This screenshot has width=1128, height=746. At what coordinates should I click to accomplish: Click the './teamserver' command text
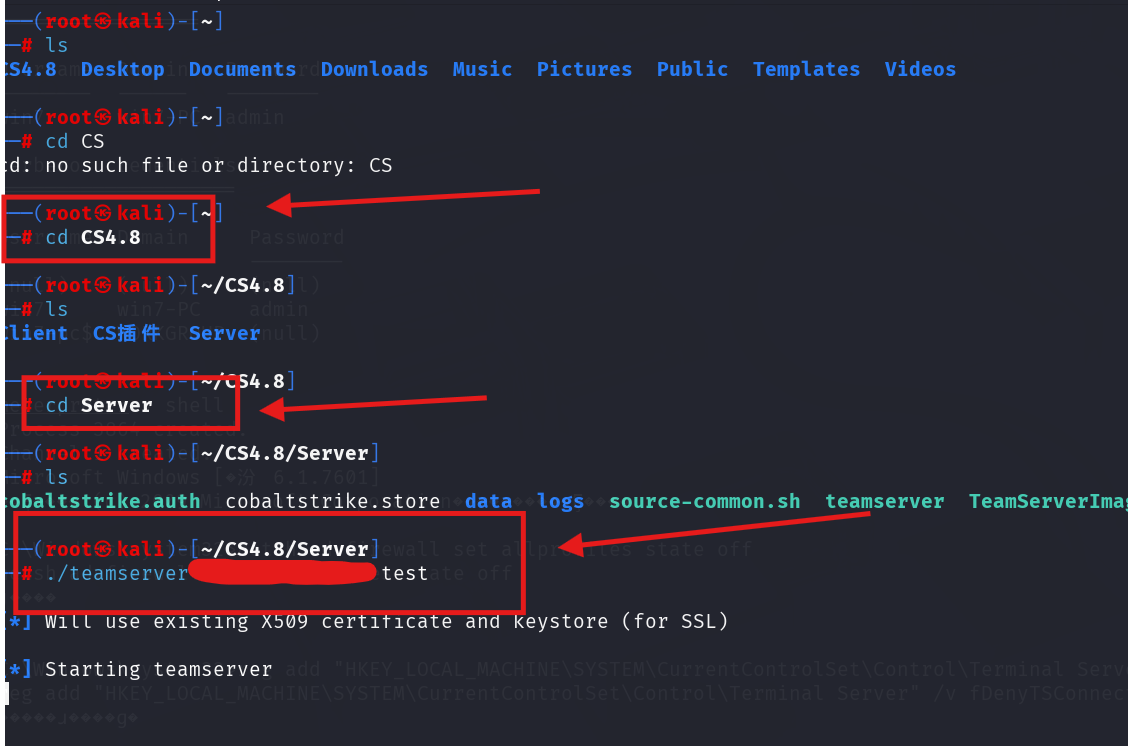click(x=117, y=573)
